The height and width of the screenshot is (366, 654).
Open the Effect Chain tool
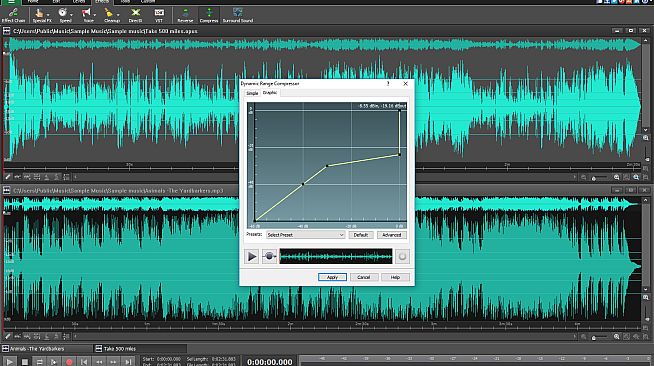click(x=13, y=15)
